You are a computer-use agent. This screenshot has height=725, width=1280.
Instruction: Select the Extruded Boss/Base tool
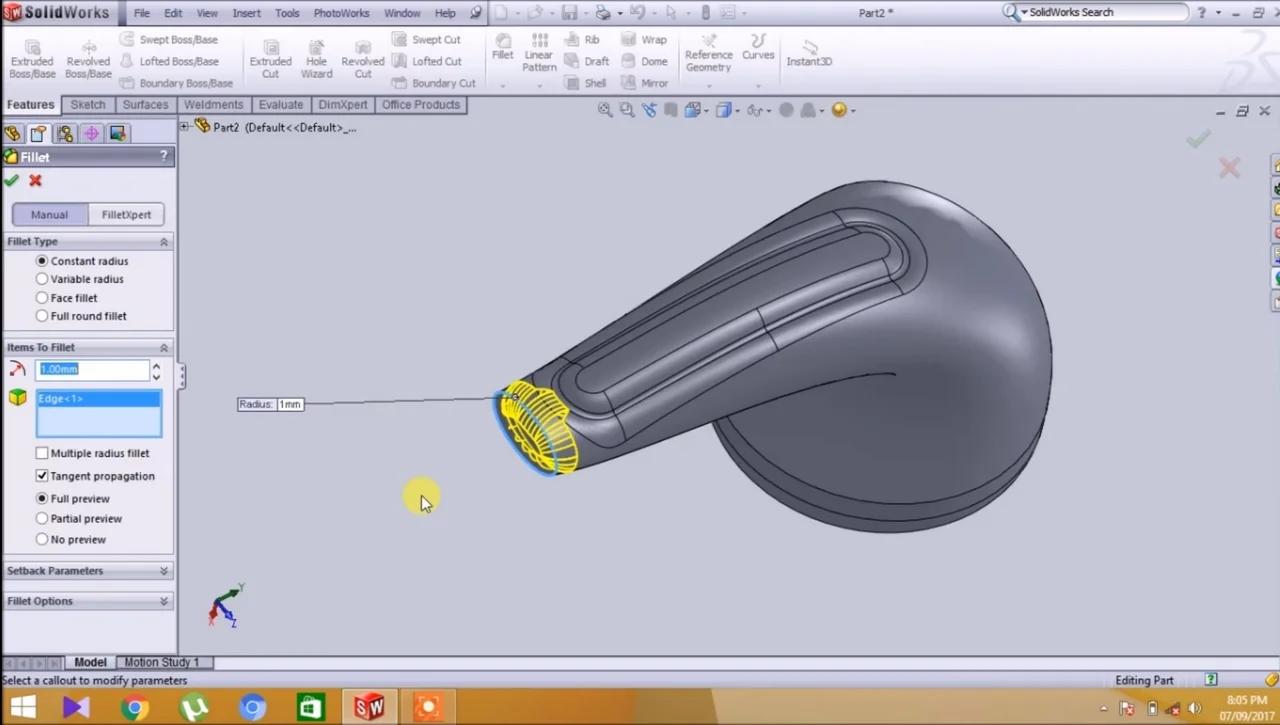[x=31, y=57]
